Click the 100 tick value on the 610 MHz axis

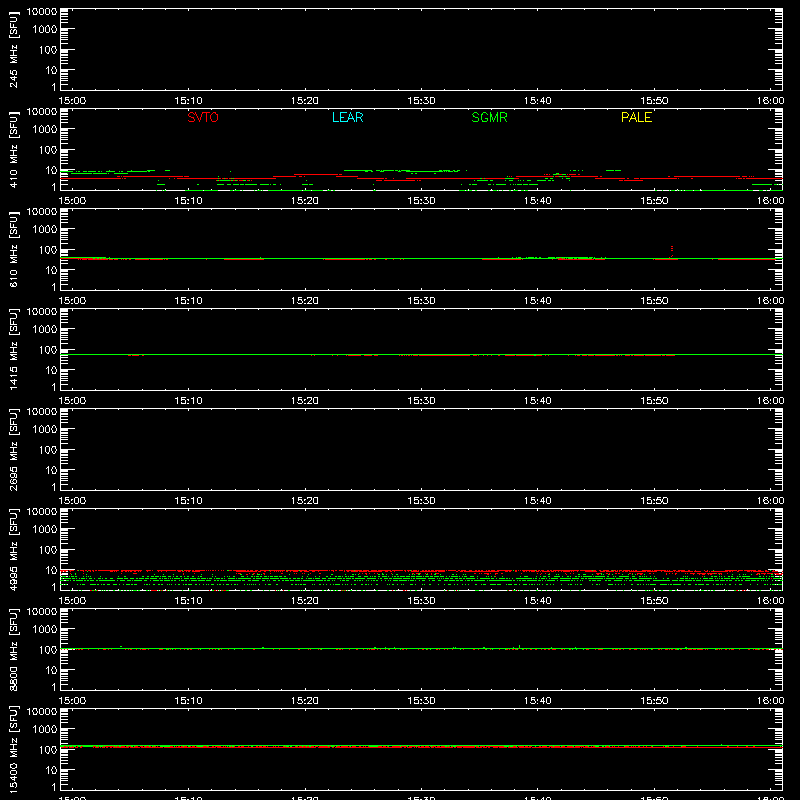pyautogui.click(x=48, y=250)
